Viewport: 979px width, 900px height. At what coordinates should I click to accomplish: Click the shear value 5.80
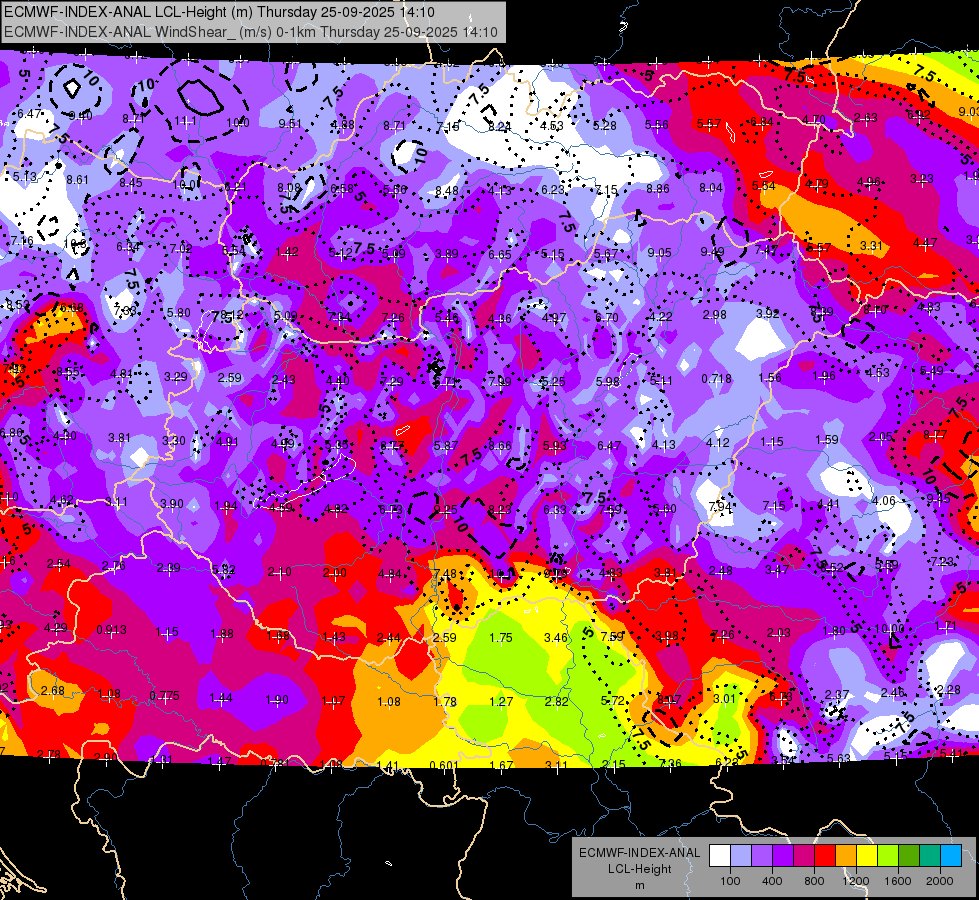pos(179,312)
